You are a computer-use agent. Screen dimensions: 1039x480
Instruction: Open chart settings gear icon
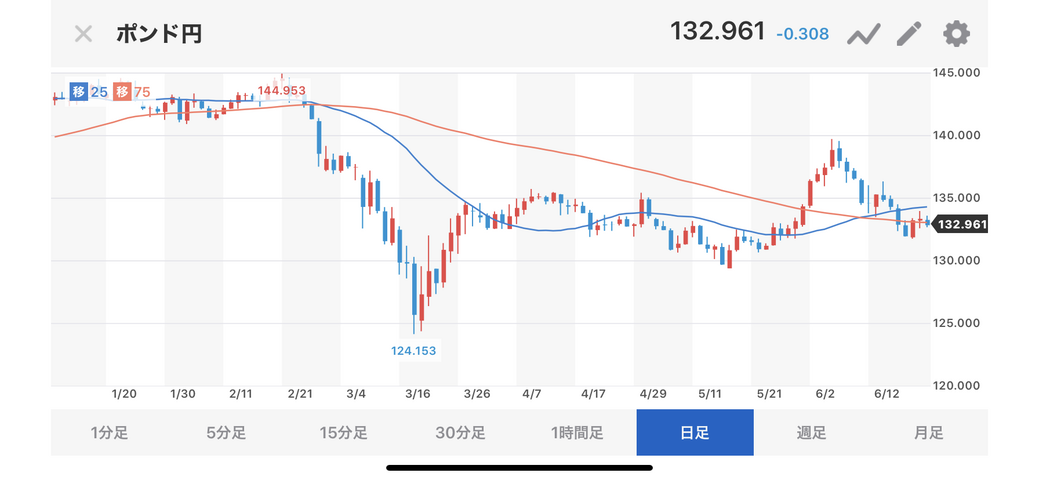click(x=957, y=34)
